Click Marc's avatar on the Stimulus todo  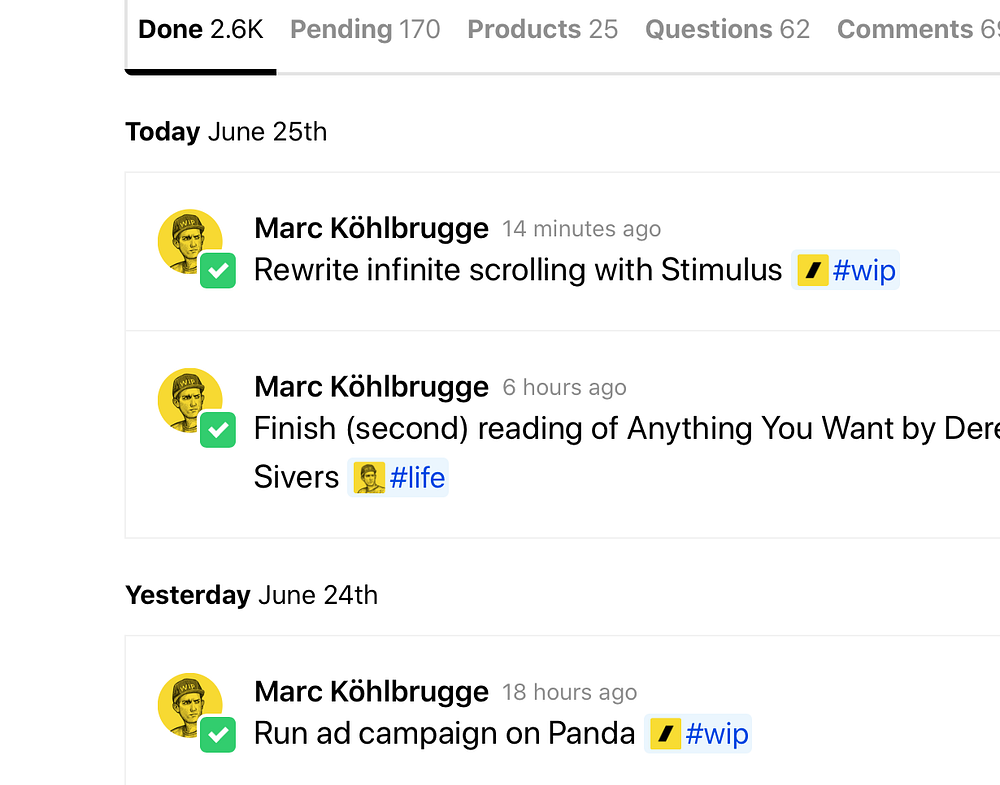click(x=189, y=241)
